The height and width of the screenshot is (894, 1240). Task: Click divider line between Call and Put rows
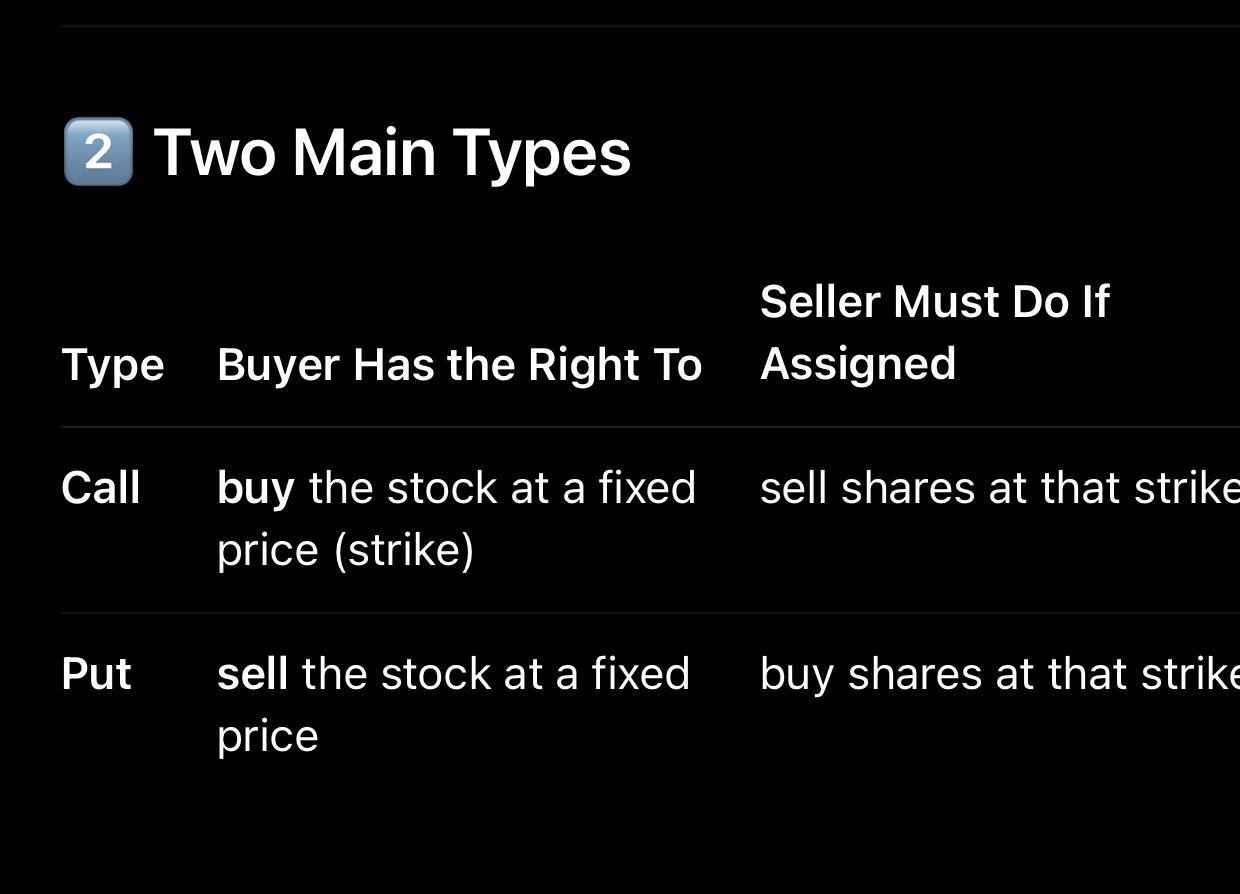[x=650, y=613]
